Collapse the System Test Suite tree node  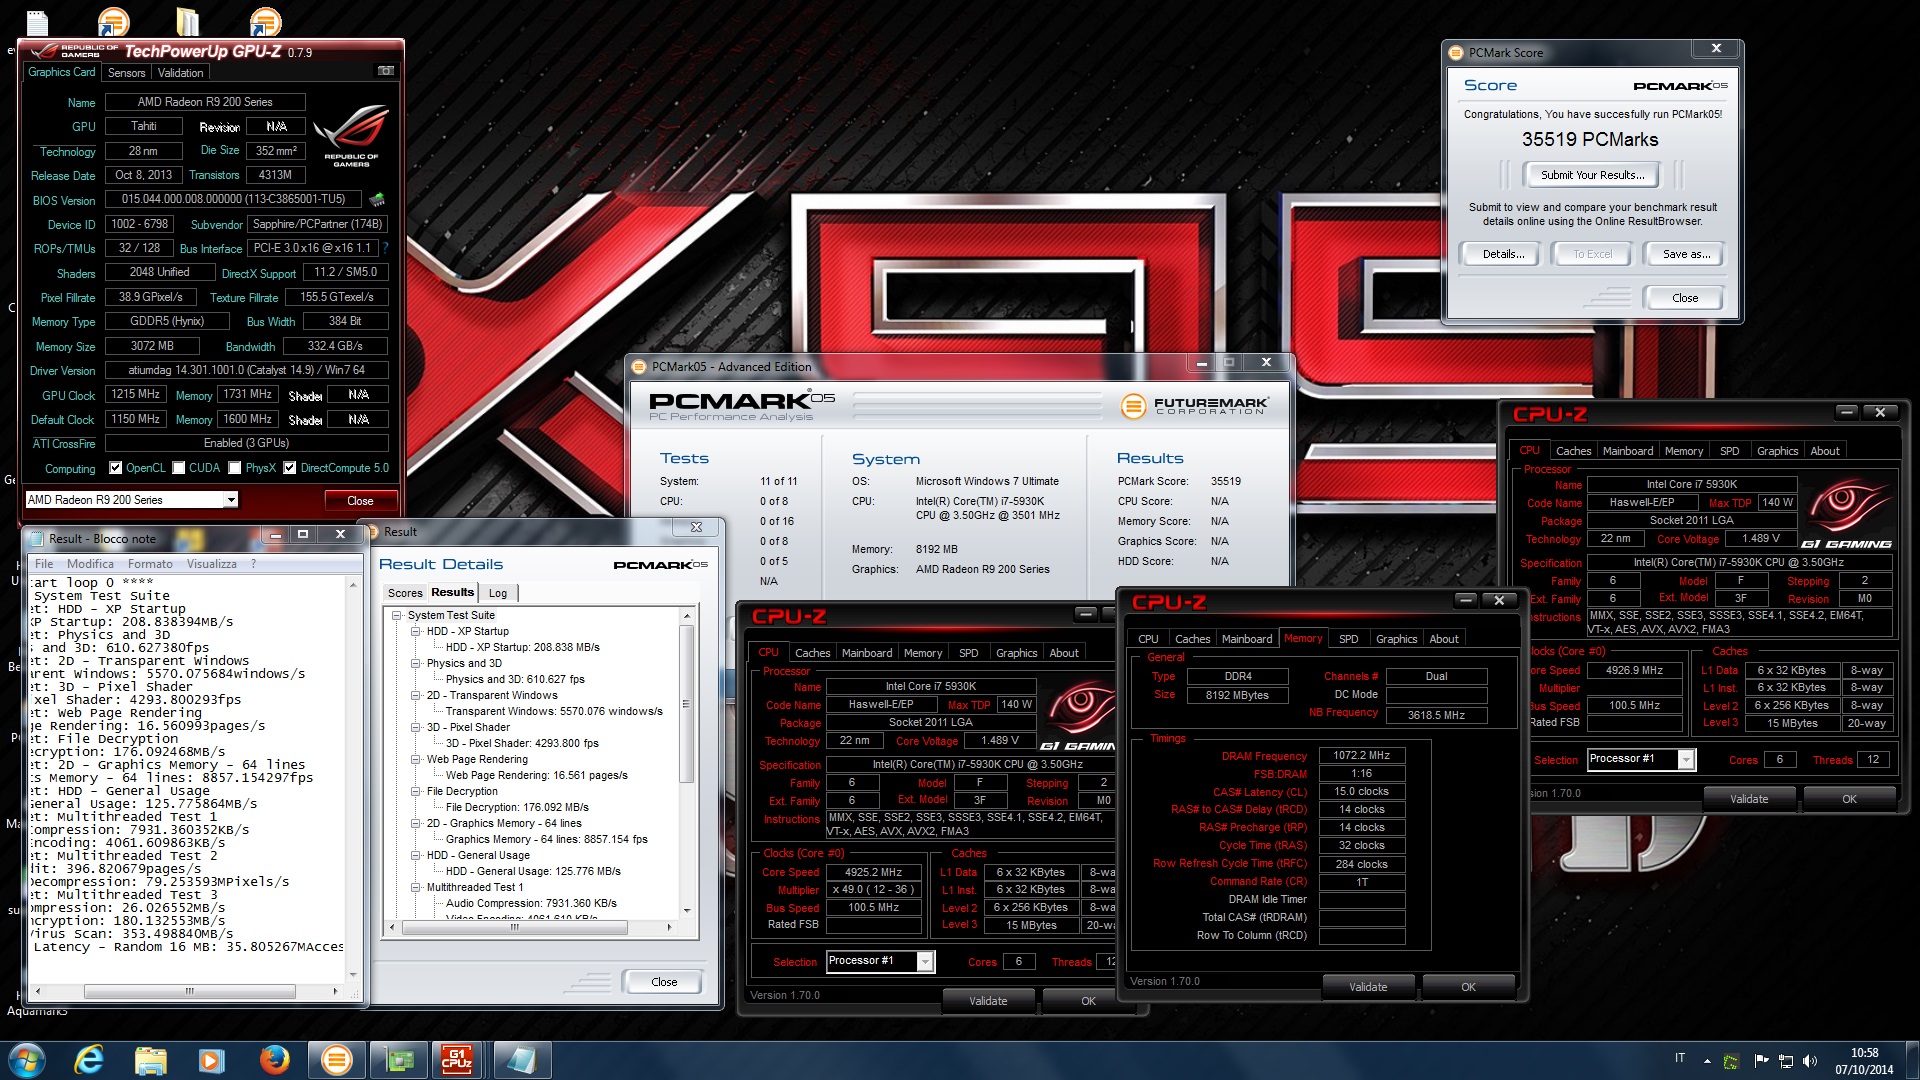(397, 616)
